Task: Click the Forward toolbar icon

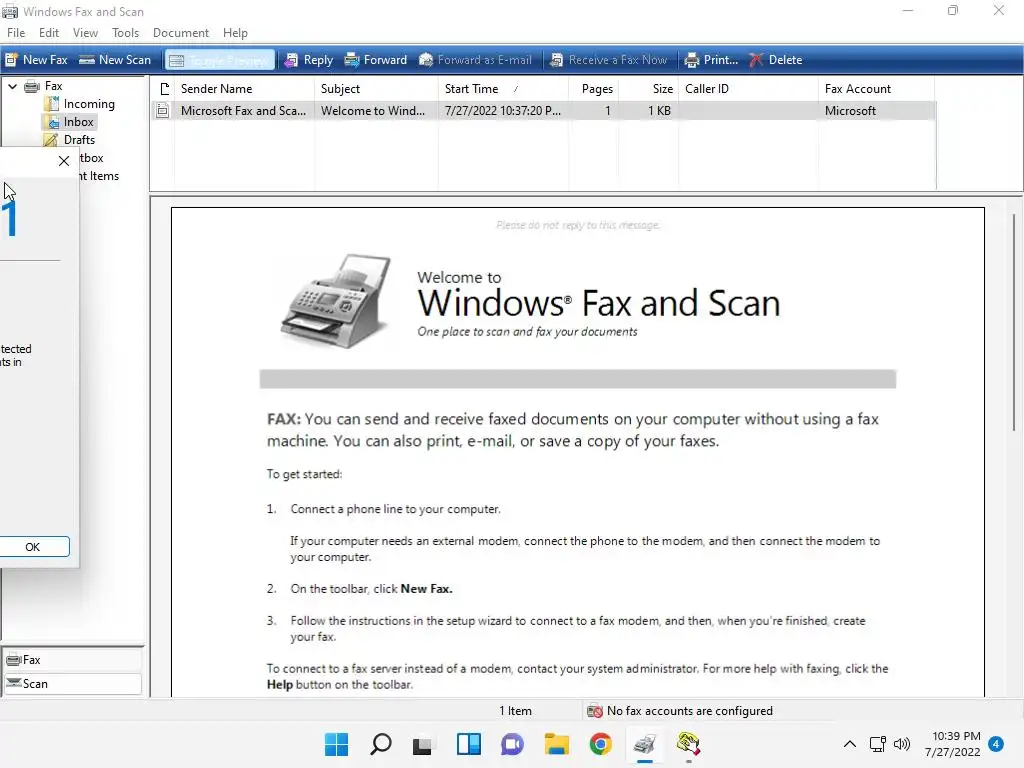Action: 352,60
